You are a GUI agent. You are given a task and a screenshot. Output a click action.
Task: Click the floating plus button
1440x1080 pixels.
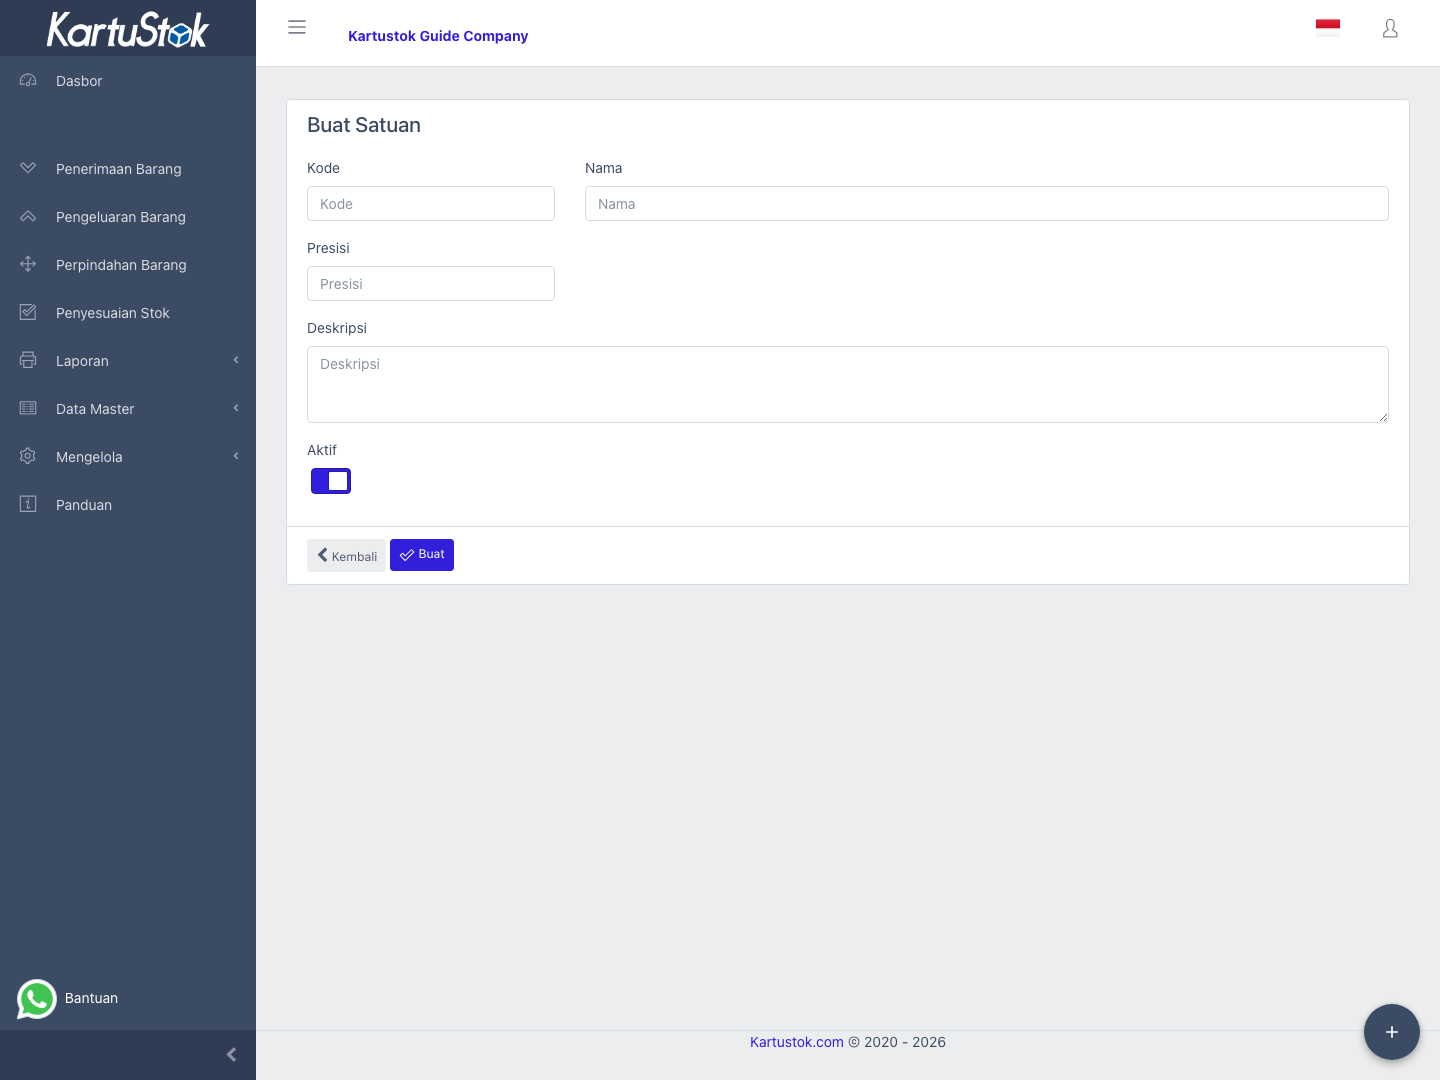1392,1032
